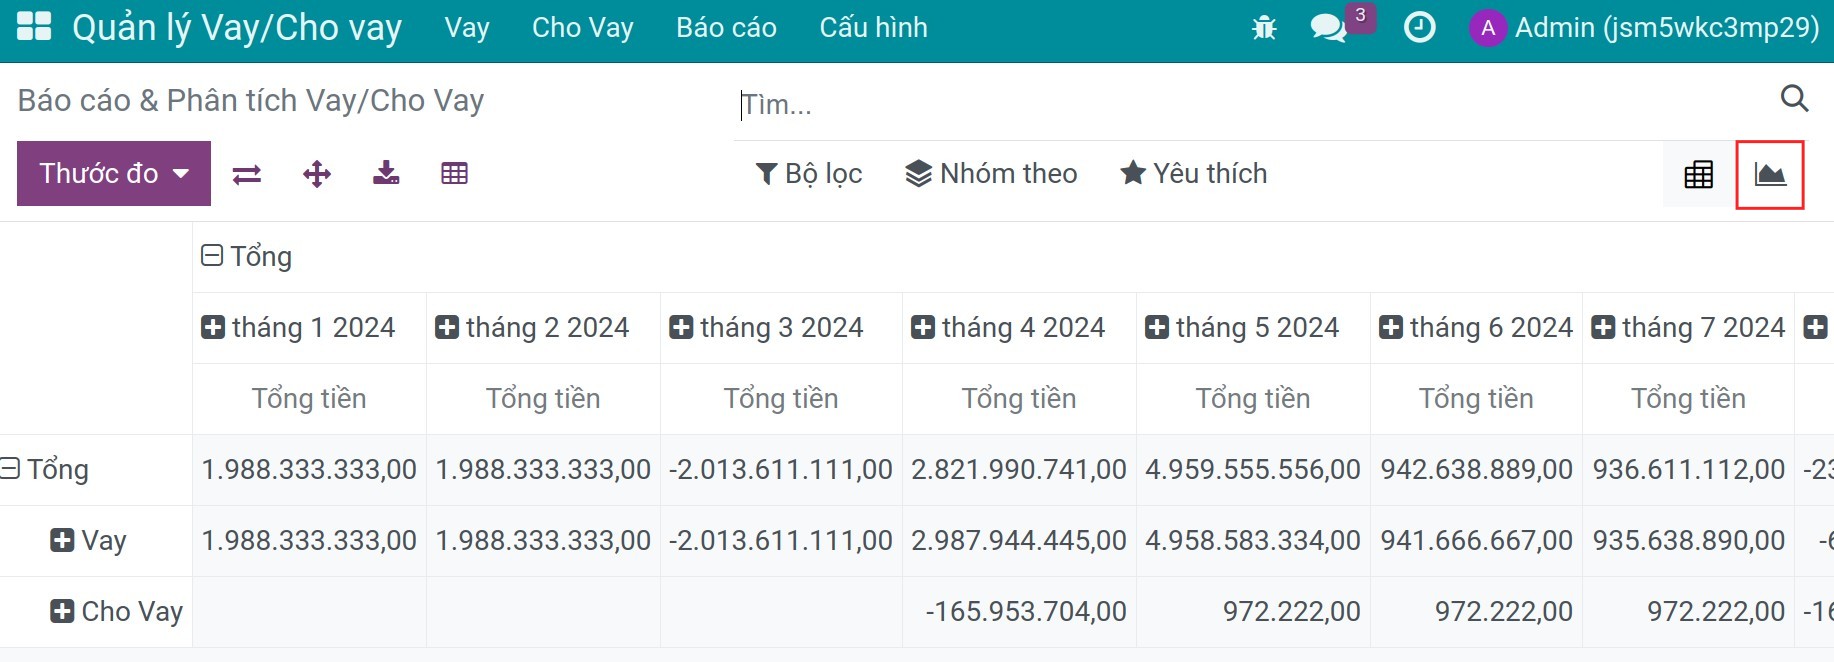Switch to graph chart view

pos(1770,174)
